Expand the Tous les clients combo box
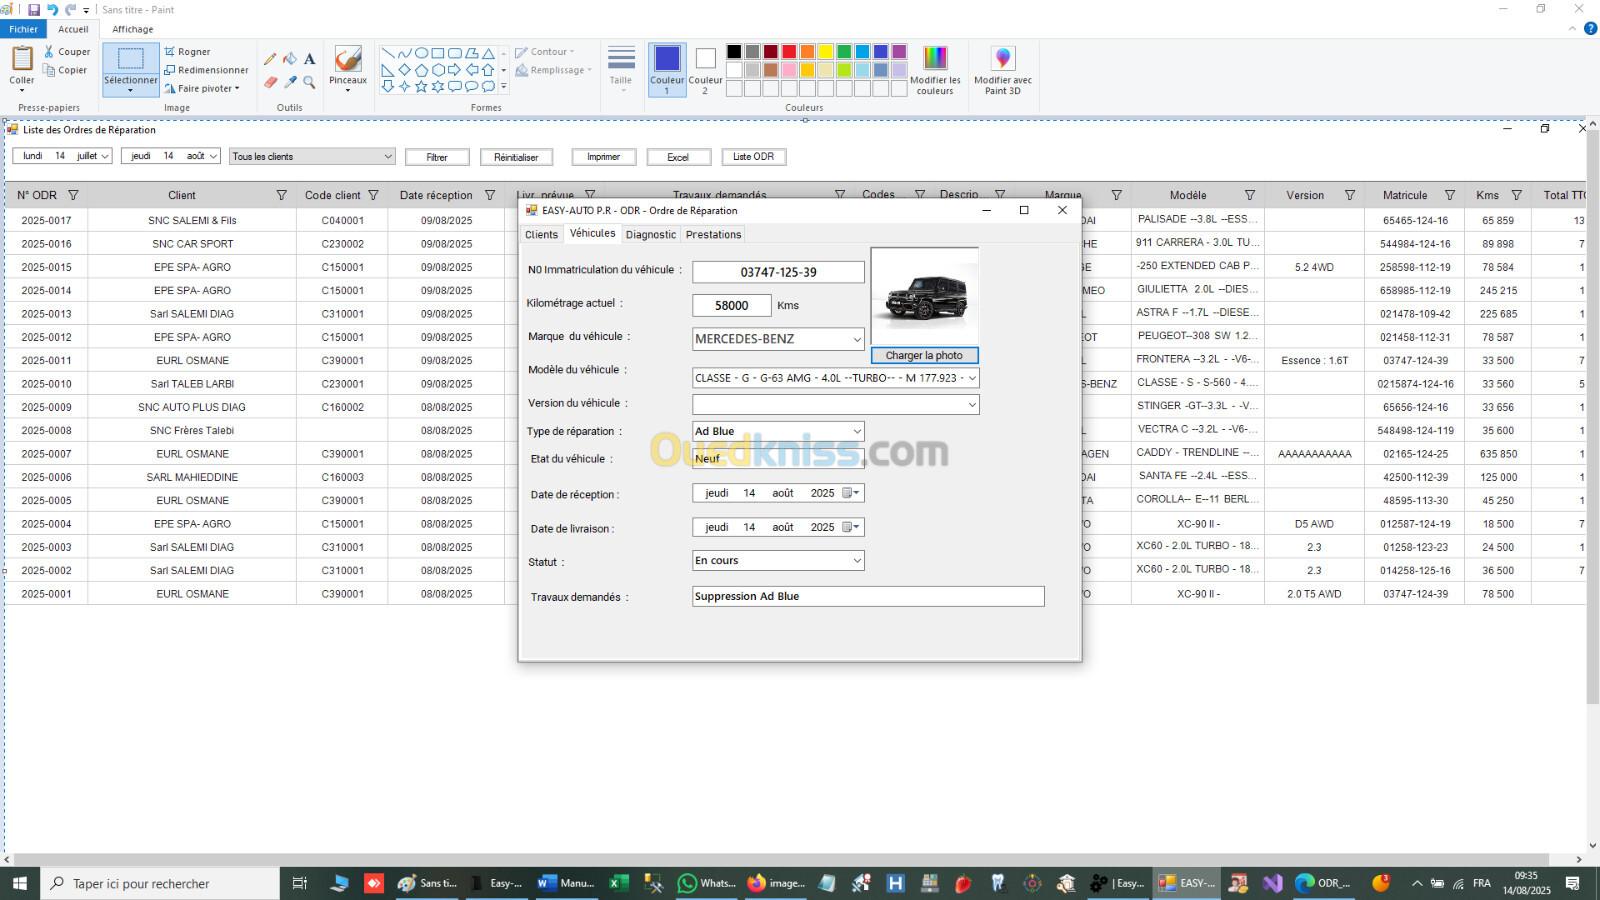 pos(388,157)
